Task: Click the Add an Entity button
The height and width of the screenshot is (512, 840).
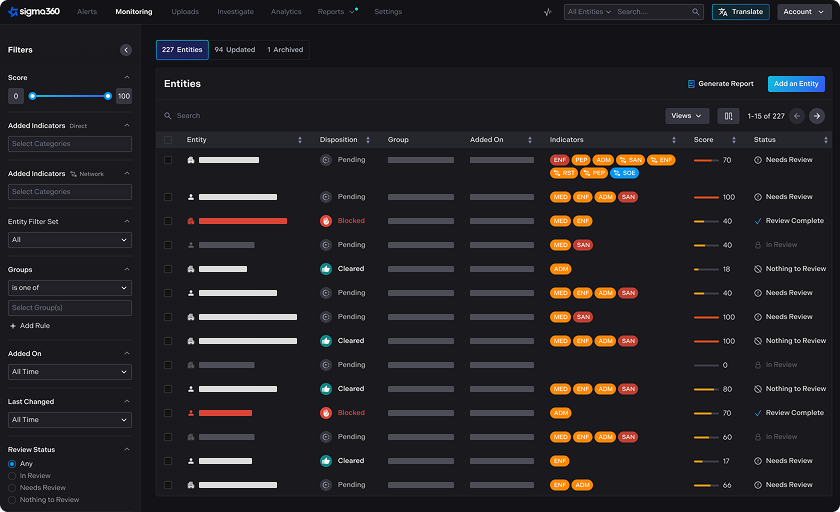Action: (796, 84)
